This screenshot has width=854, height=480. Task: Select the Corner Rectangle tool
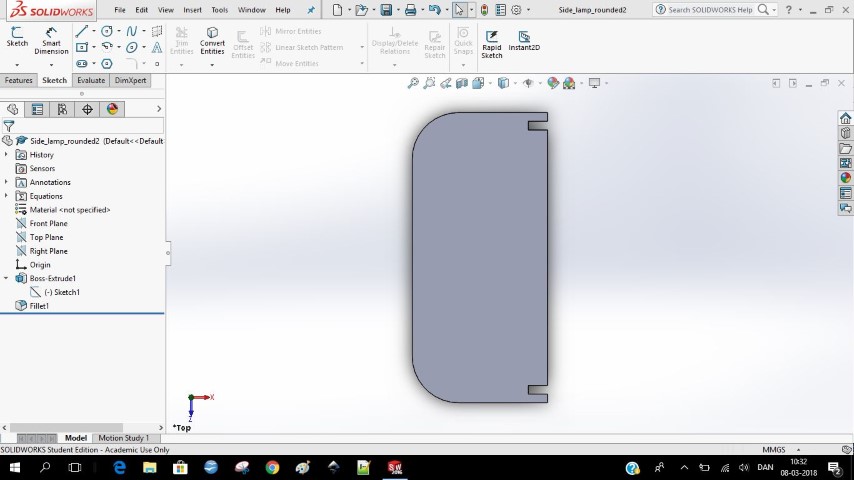82,47
